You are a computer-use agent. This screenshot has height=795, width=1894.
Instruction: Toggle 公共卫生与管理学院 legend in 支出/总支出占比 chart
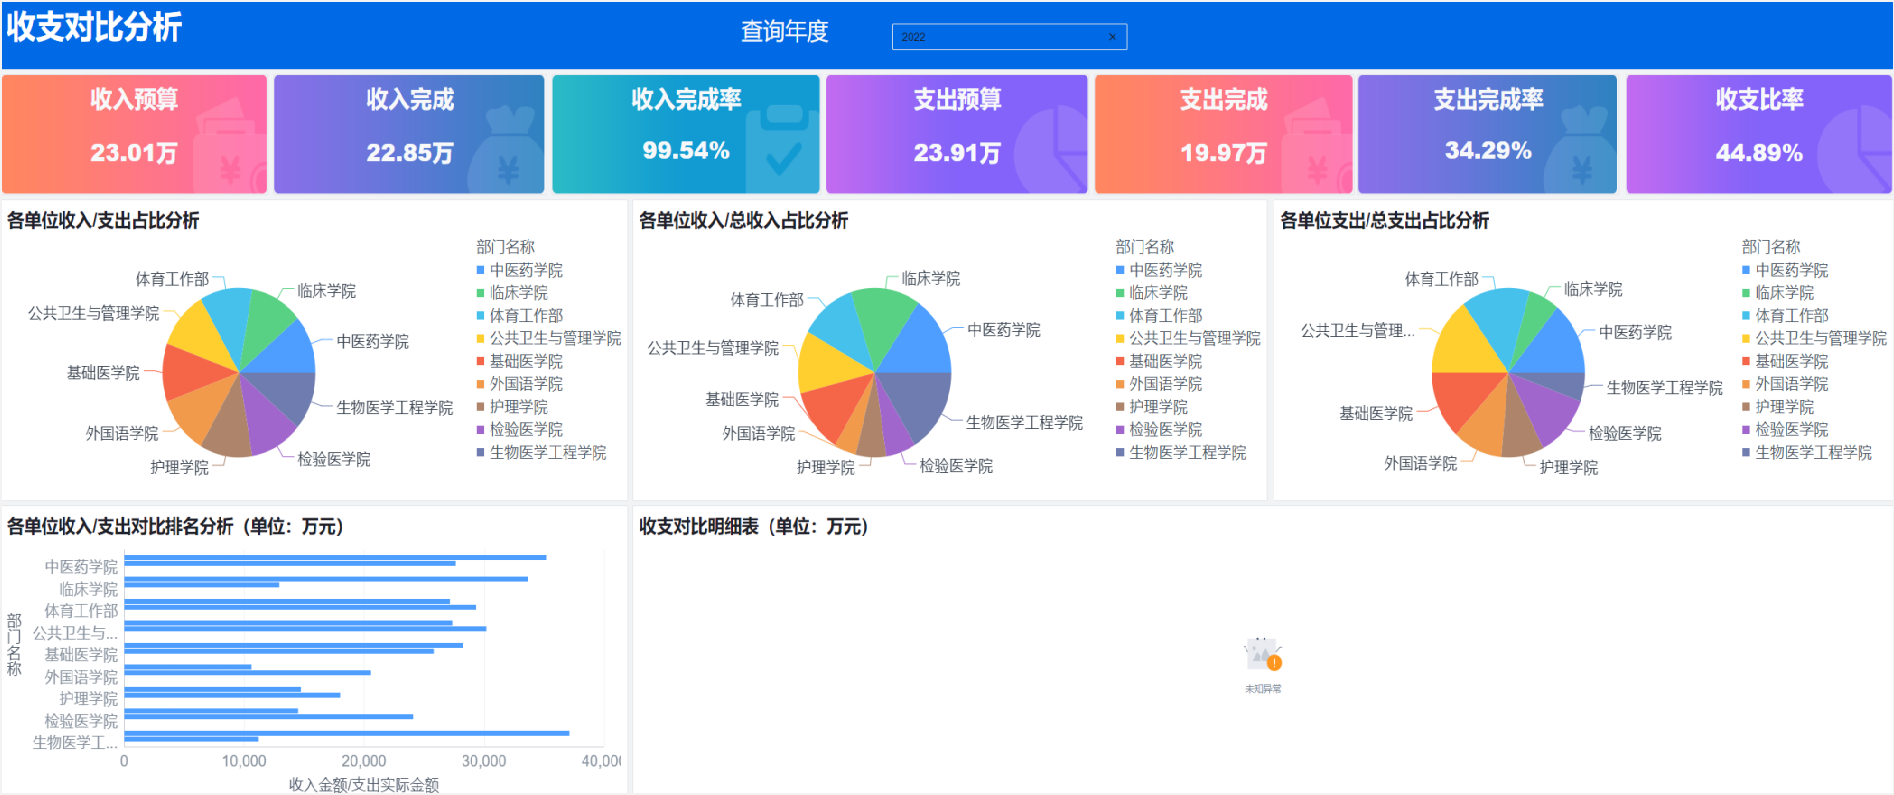click(x=1814, y=338)
